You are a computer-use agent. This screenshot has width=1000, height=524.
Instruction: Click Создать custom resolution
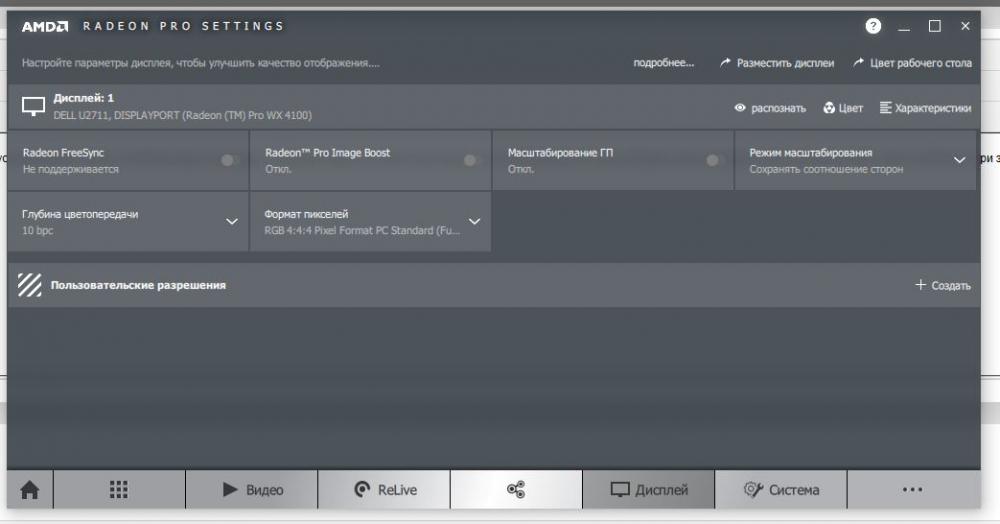tap(951, 286)
